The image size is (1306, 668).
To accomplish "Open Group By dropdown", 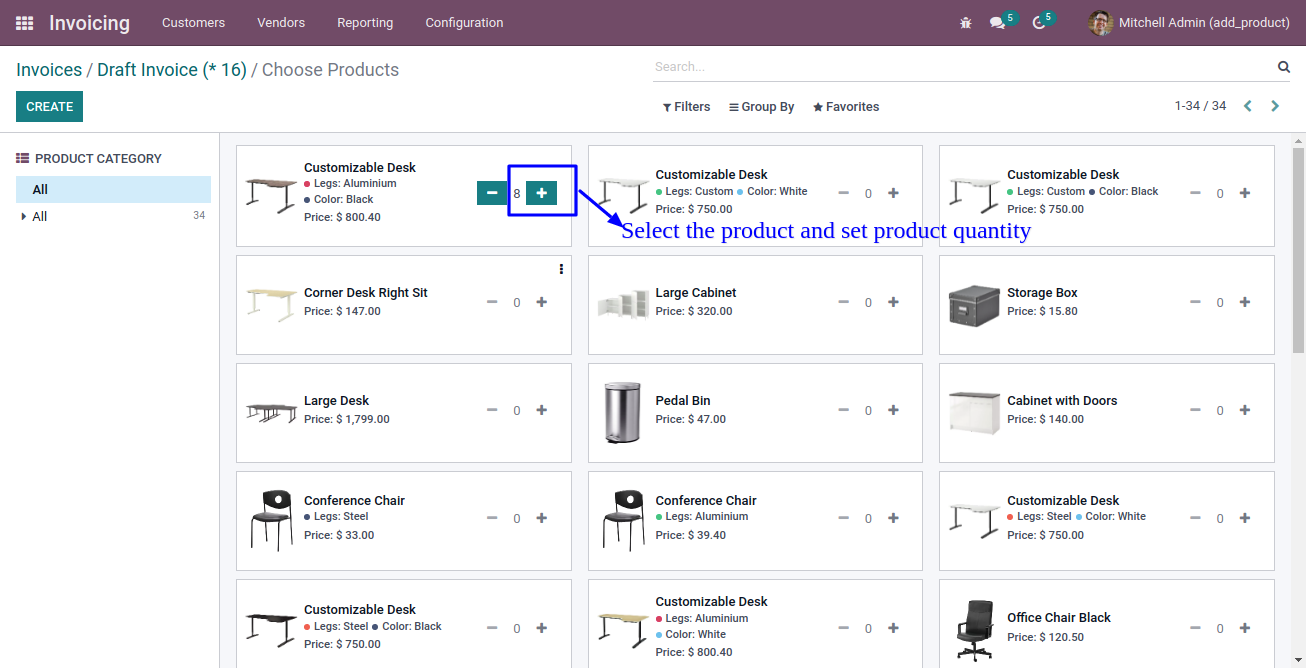I will (x=762, y=107).
